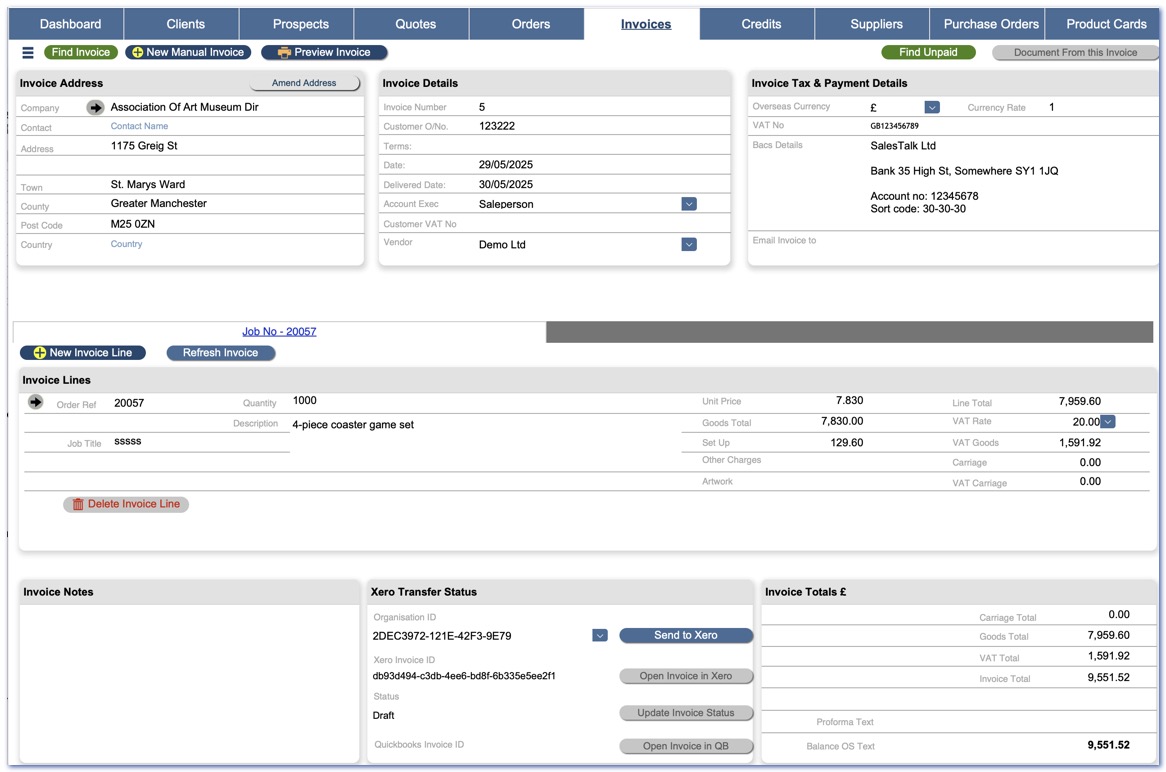
Task: Open the Job No - 20057 link
Action: click(x=279, y=331)
